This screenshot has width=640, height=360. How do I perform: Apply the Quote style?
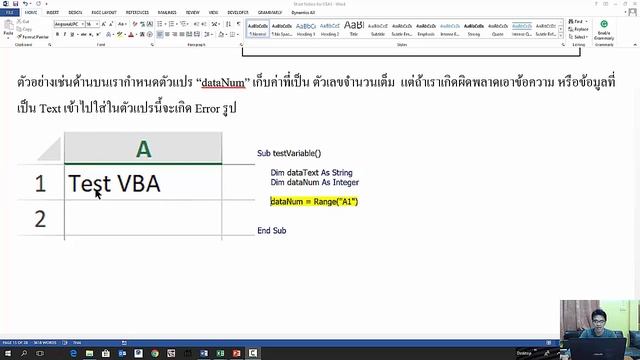(498, 29)
